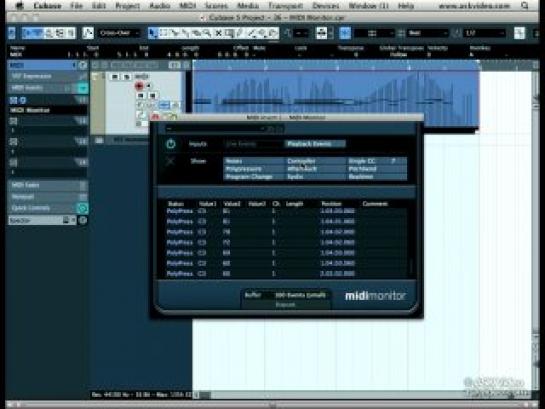Select the Mute X tool
Viewport: 545px width, 409px height.
(x=218, y=33)
